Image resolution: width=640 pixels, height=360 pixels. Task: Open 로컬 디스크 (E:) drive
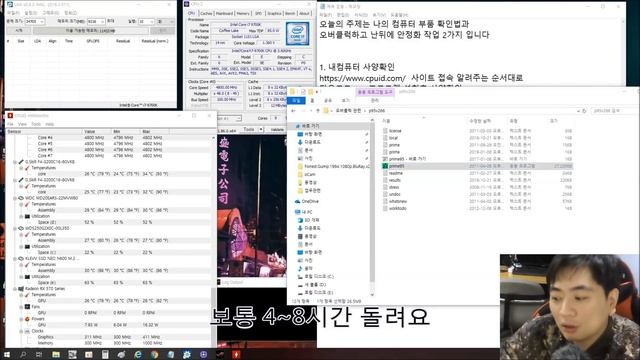(x=316, y=292)
